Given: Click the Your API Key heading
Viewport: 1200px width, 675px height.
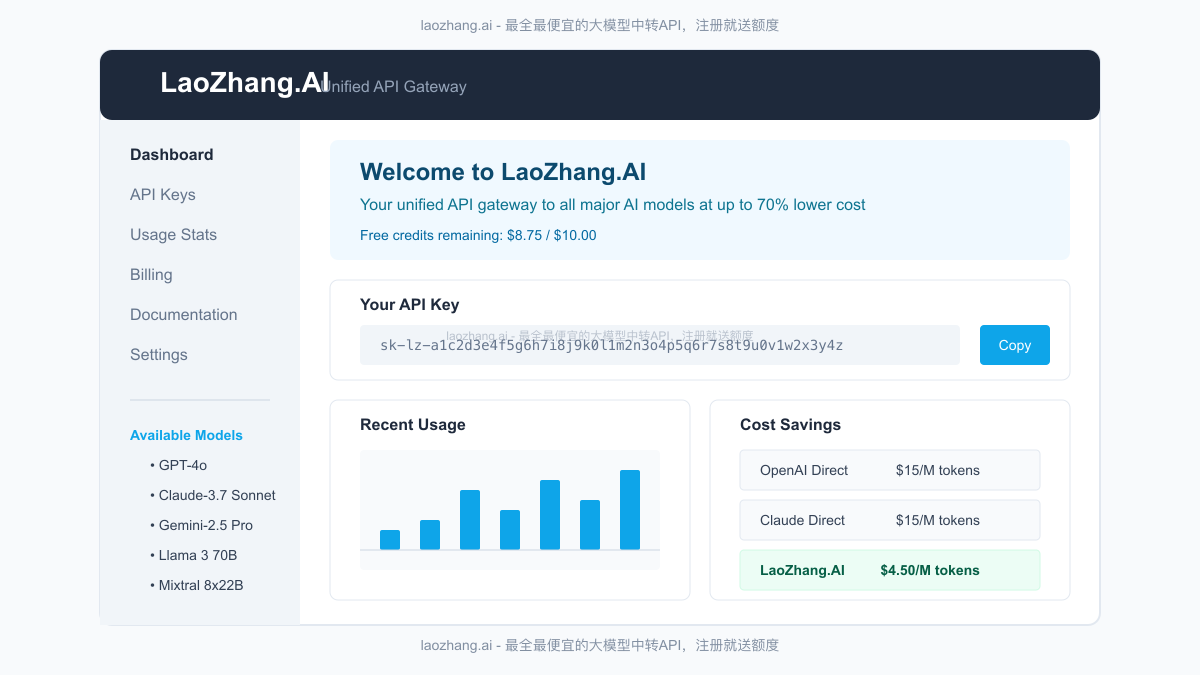Looking at the screenshot, I should tap(410, 305).
